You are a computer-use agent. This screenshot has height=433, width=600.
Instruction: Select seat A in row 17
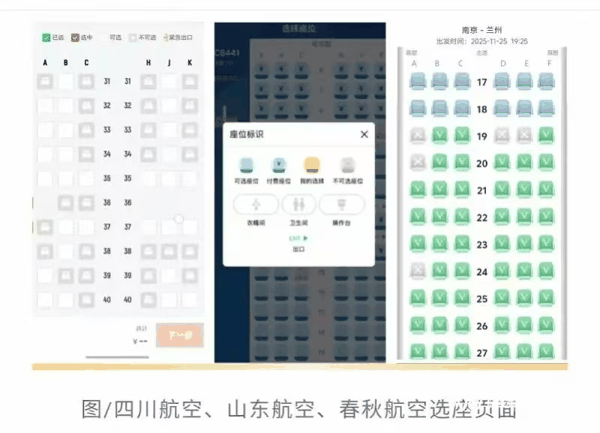pyautogui.click(x=415, y=82)
